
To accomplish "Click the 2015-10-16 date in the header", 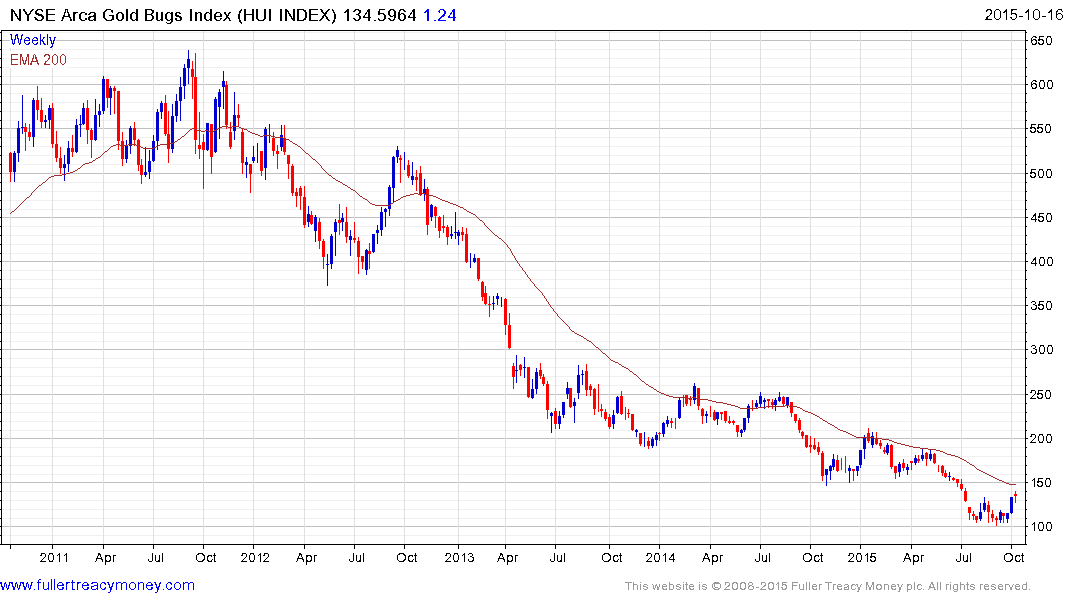I will coord(1023,15).
